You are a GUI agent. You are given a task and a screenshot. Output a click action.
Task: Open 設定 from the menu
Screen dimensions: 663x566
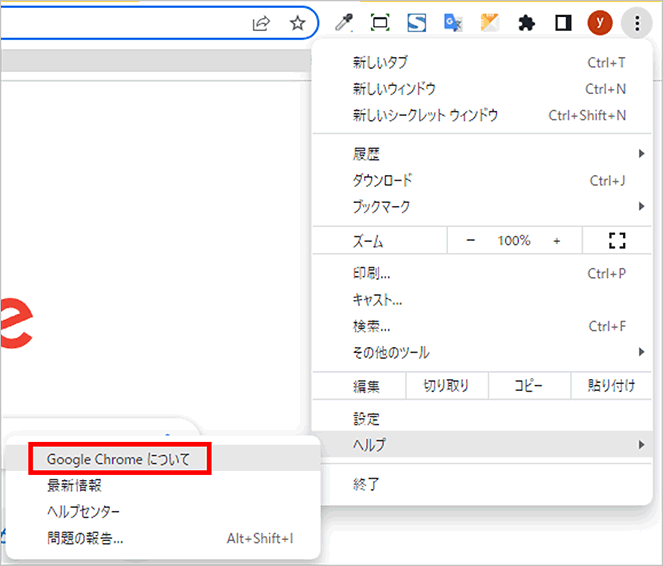pyautogui.click(x=482, y=418)
